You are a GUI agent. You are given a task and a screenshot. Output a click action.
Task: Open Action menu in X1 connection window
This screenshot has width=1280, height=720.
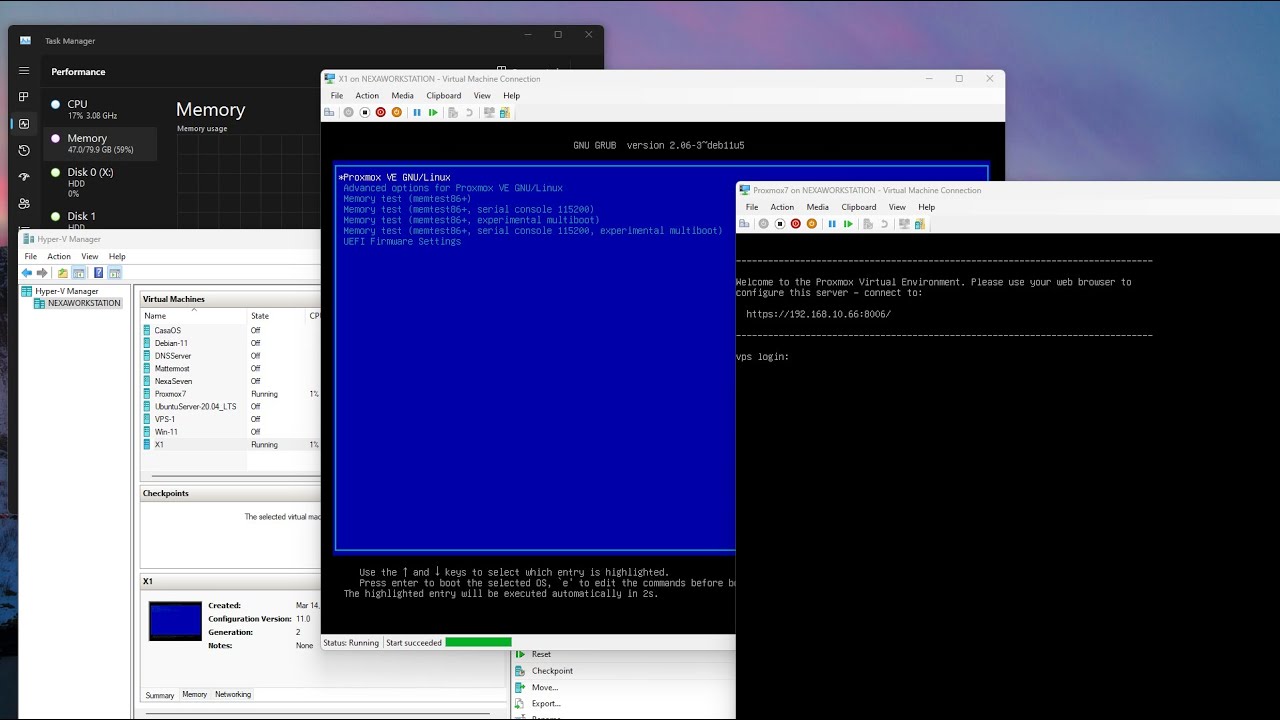(367, 96)
